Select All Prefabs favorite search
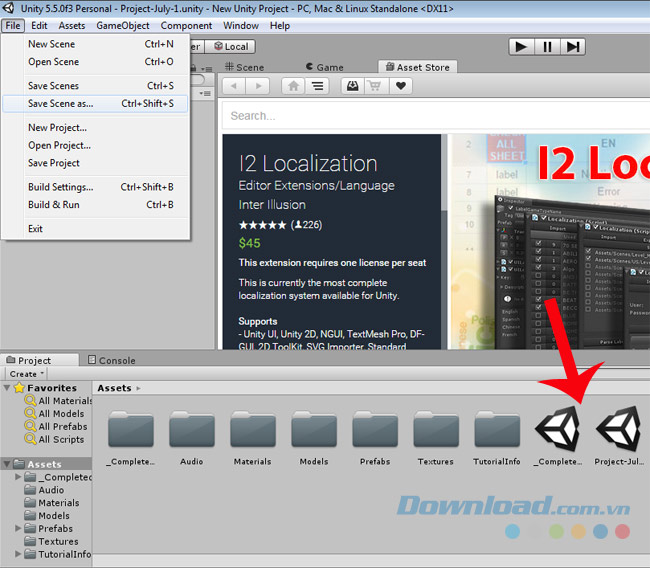The image size is (650, 568). [62, 426]
